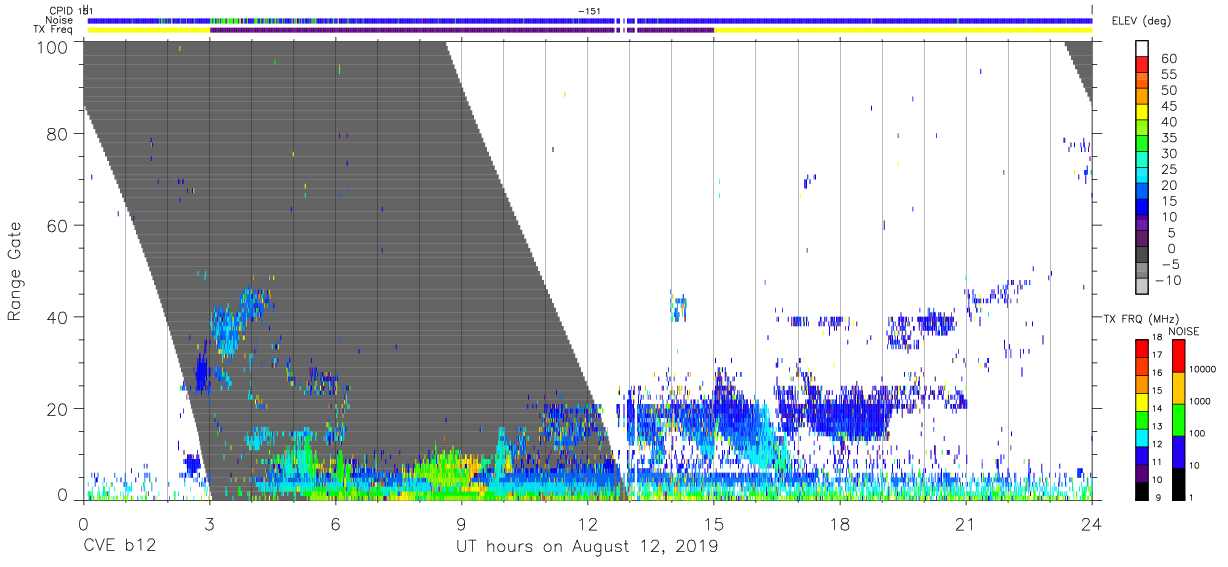This screenshot has width=1228, height=567.
Task: Click the cyan segment of TX FRQ color bar
Action: click(x=1141, y=436)
